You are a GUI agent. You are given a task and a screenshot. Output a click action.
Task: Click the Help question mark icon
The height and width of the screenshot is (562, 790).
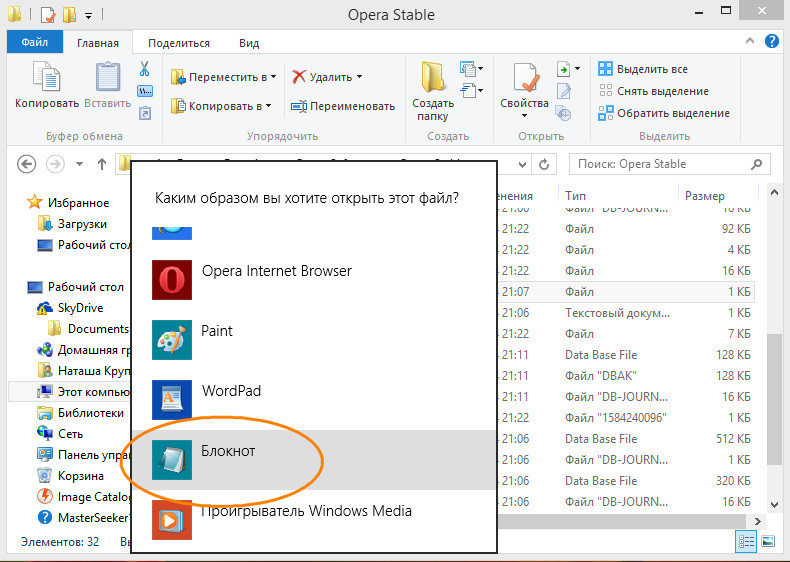coord(771,41)
